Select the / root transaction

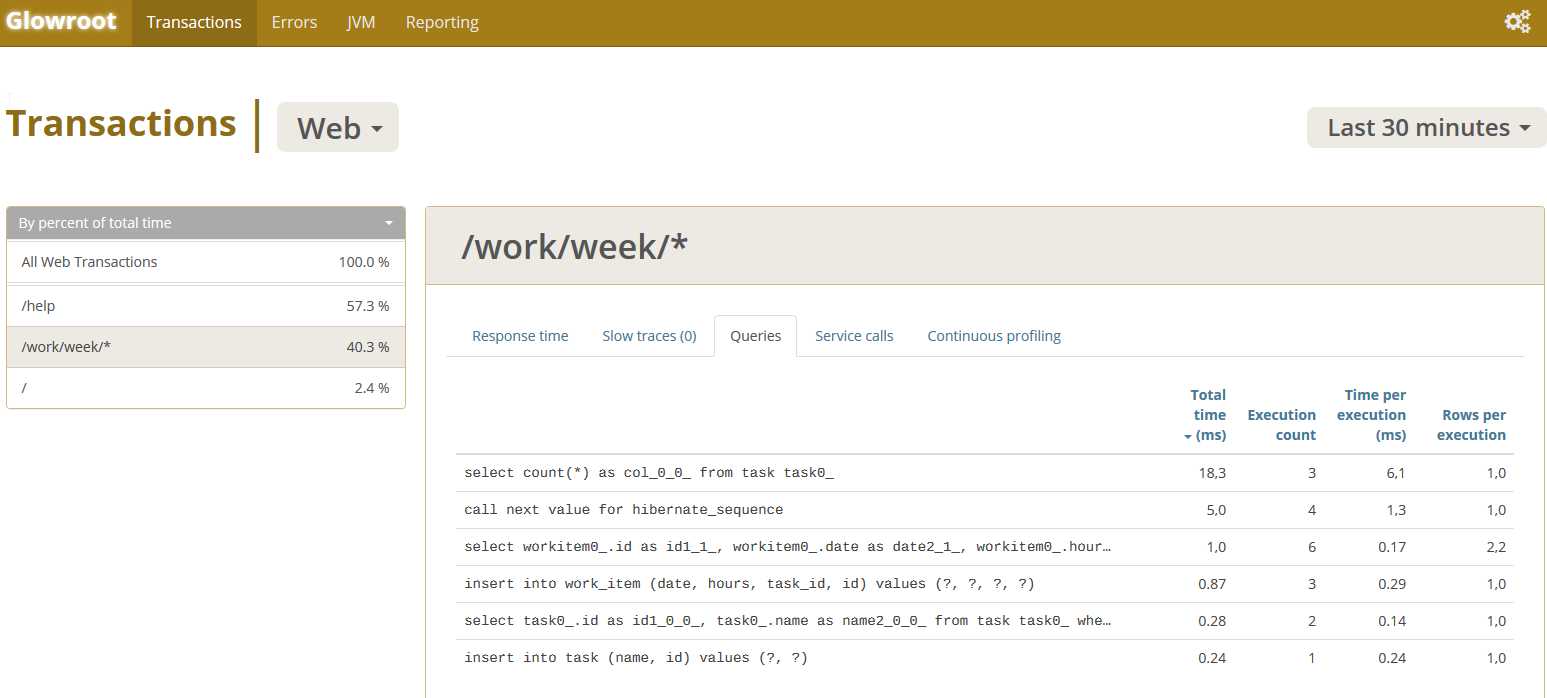pos(206,388)
